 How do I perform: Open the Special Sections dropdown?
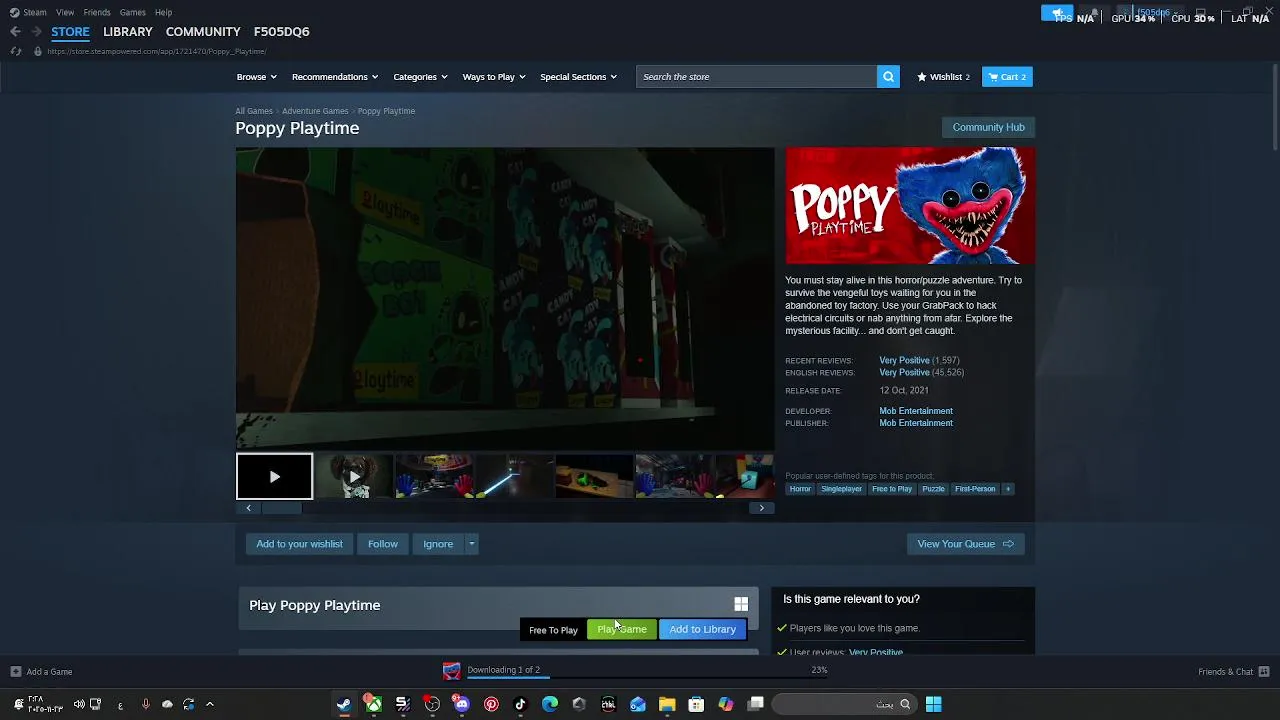[578, 77]
